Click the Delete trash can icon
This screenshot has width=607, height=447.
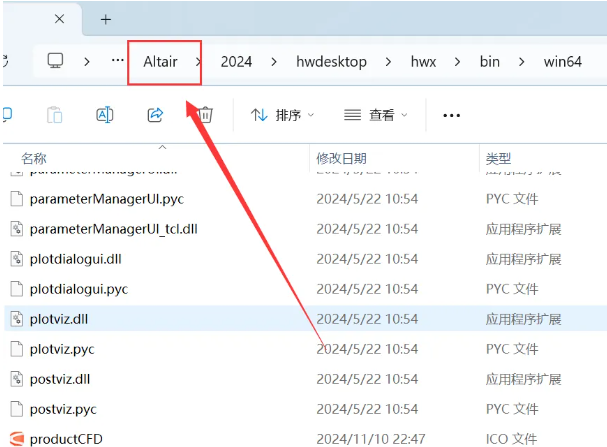[205, 115]
